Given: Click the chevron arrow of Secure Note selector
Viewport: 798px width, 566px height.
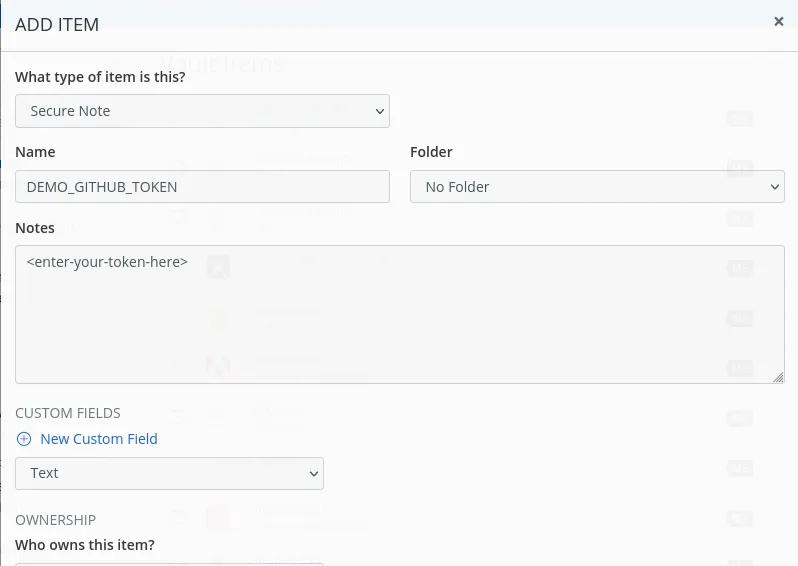Looking at the screenshot, I should pyautogui.click(x=380, y=111).
